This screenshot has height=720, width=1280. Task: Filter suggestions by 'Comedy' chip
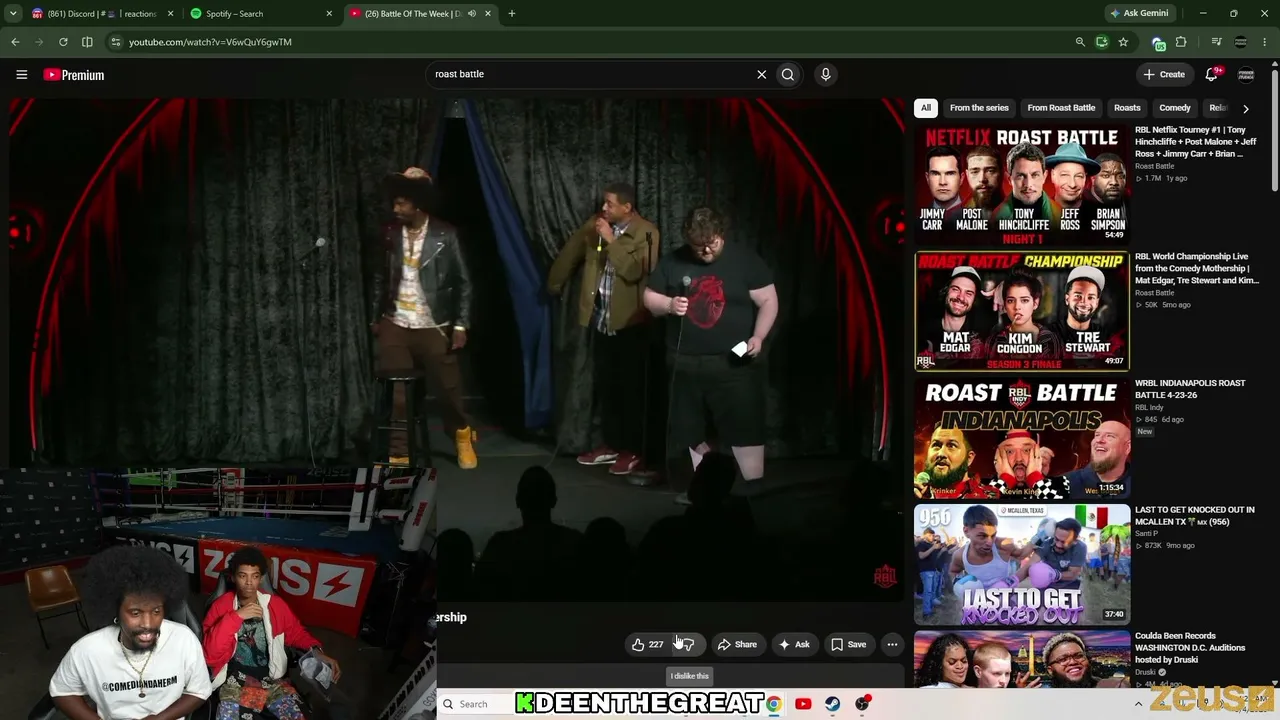(x=1175, y=108)
